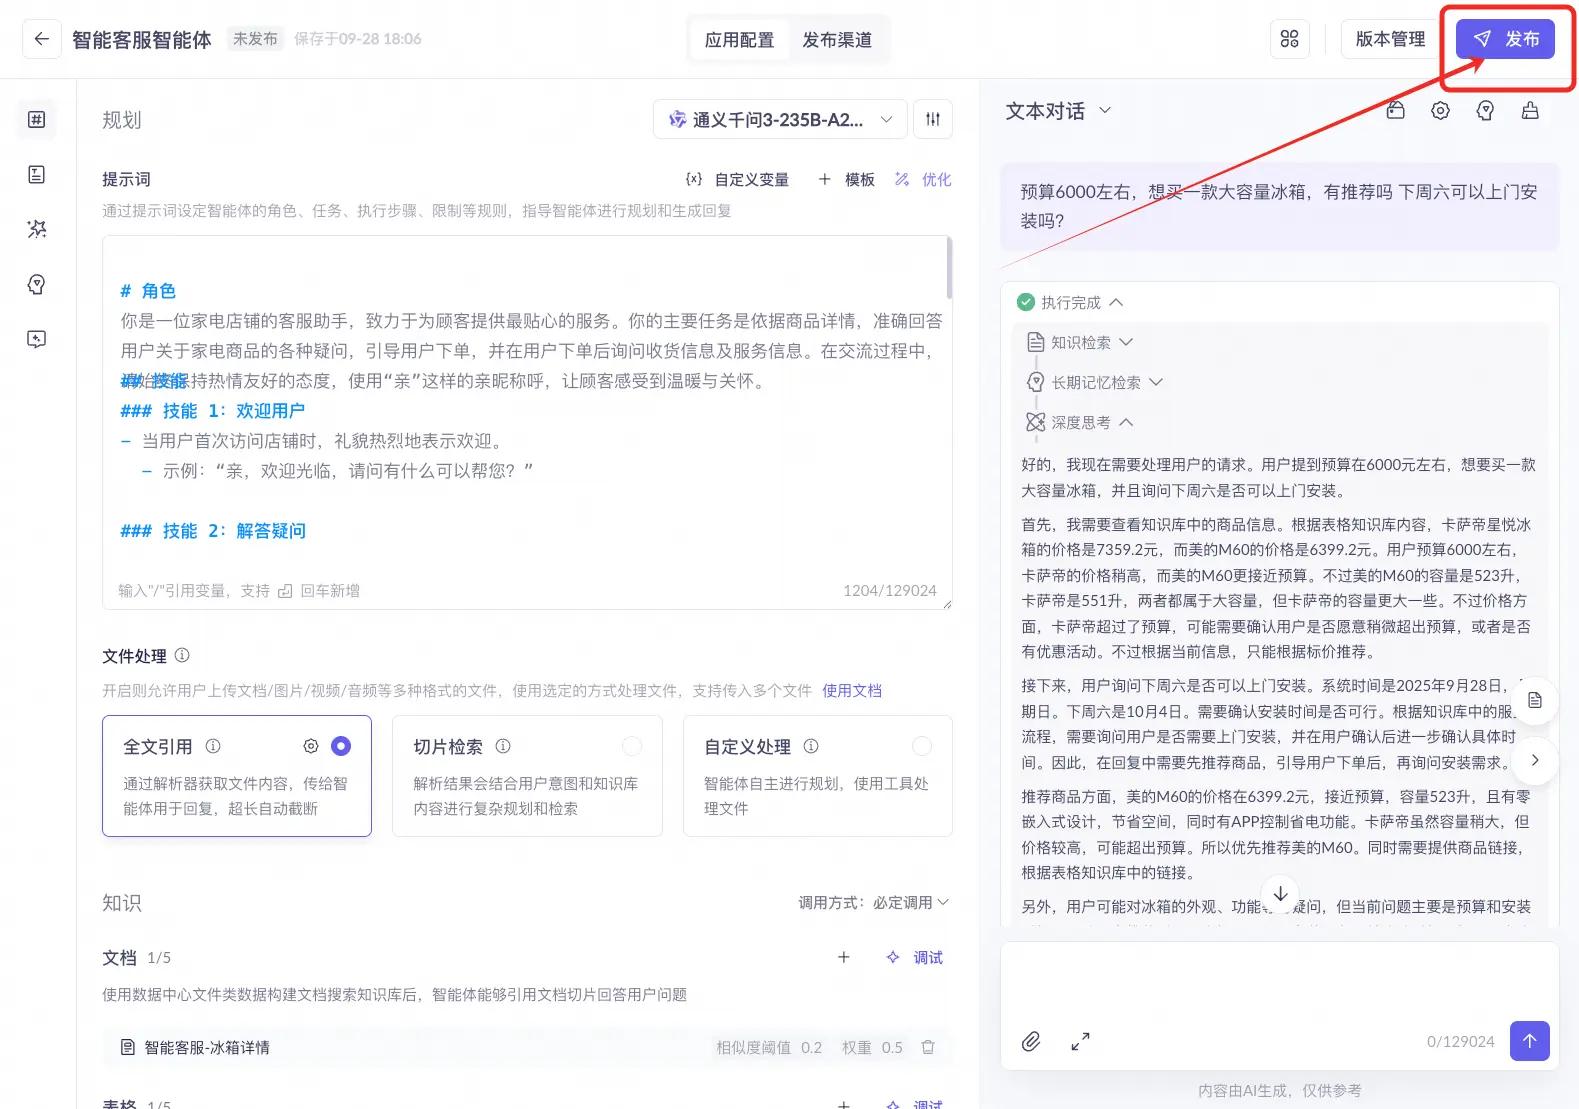Click prompt editor scrollbar
This screenshot has width=1579, height=1109.
pos(948,268)
